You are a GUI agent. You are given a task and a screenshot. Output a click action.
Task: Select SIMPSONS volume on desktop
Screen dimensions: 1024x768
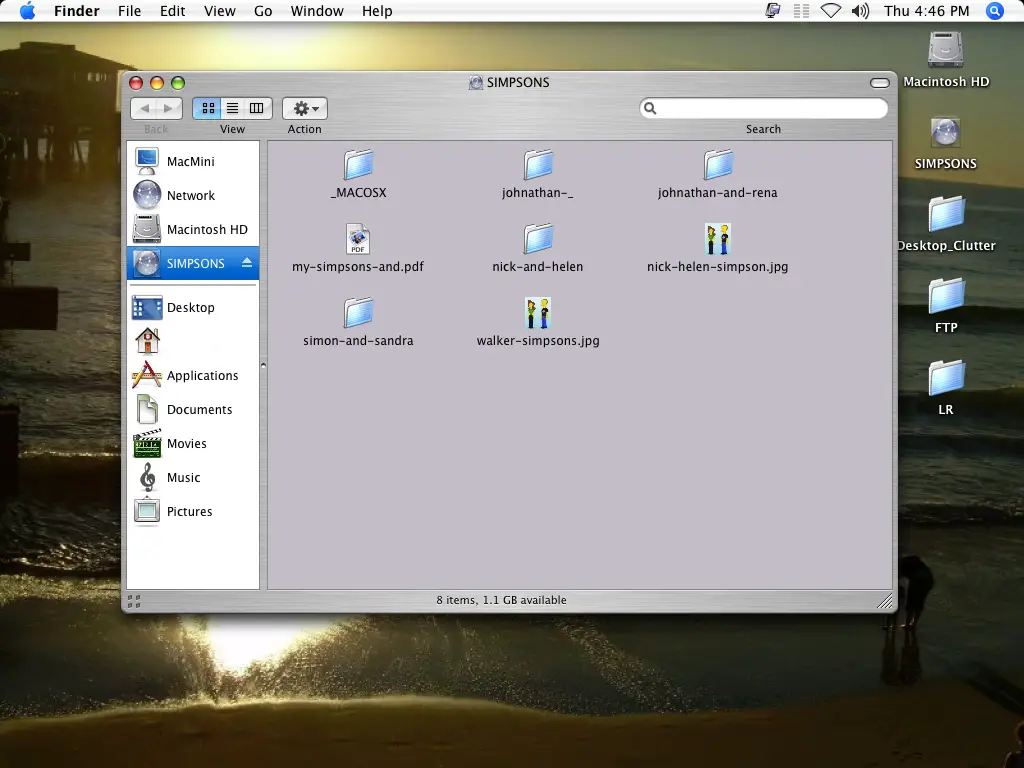tap(946, 133)
